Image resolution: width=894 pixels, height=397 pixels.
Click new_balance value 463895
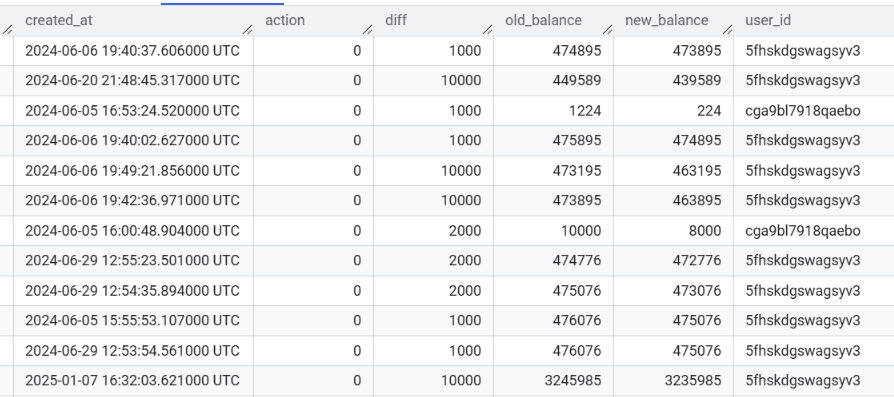coord(697,201)
